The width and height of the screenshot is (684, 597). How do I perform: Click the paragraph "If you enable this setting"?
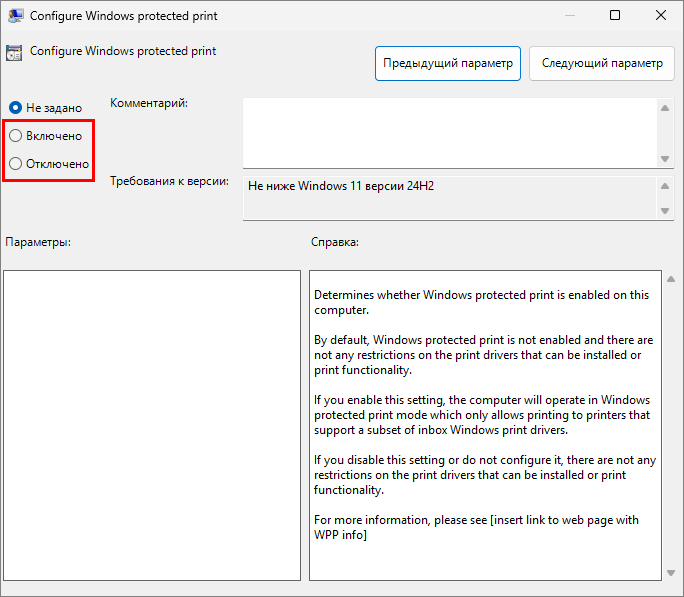point(482,415)
